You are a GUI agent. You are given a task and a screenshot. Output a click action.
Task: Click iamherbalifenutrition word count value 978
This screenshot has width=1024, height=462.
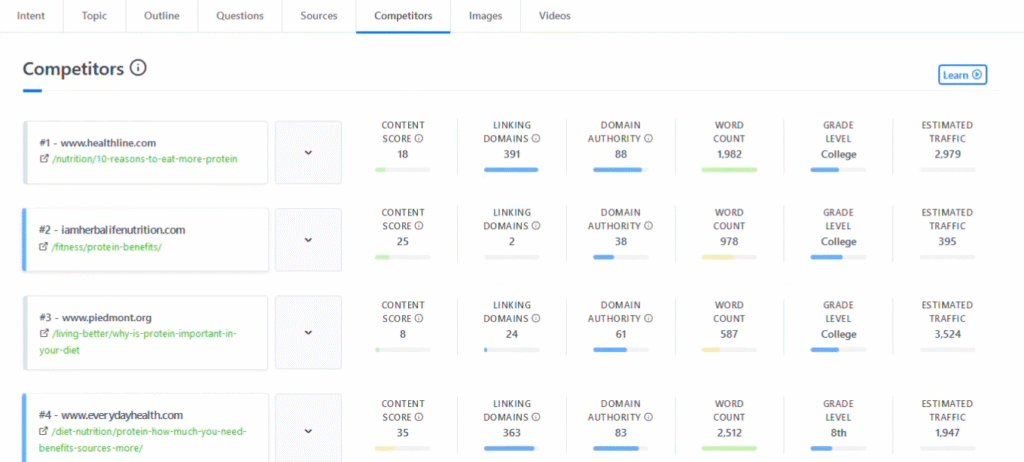point(729,241)
